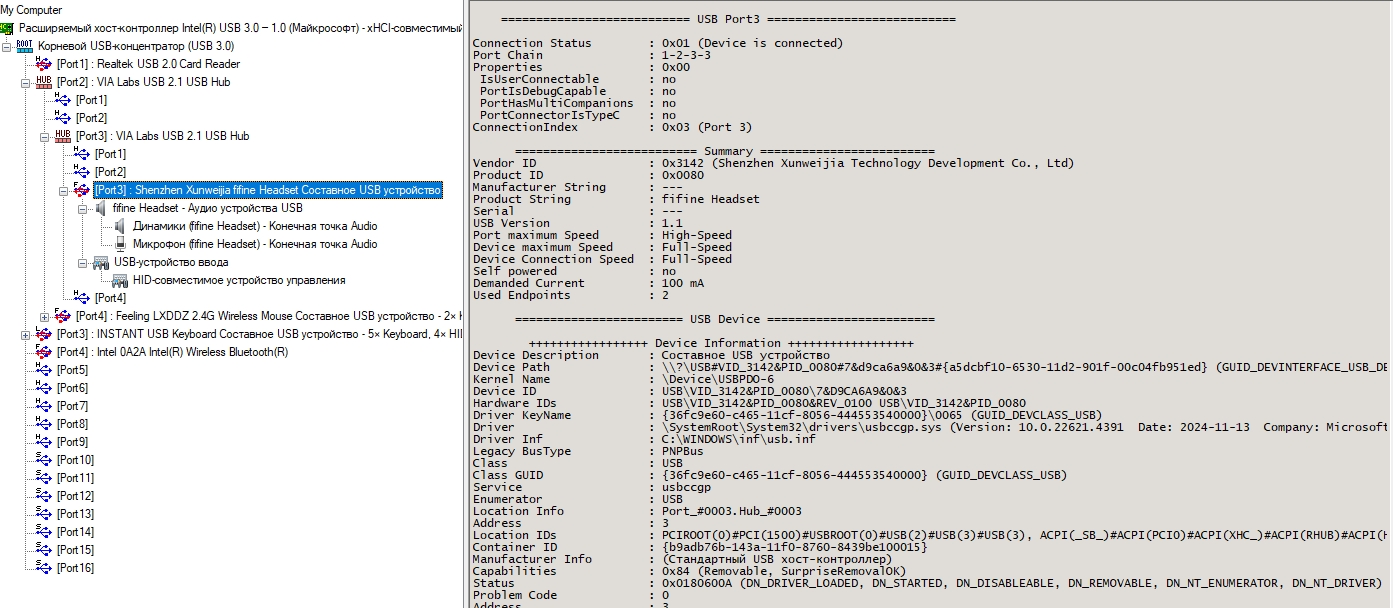Click the microphone icon next to Микрофон (fifine Headset)
This screenshot has width=1393, height=608.
tap(120, 244)
